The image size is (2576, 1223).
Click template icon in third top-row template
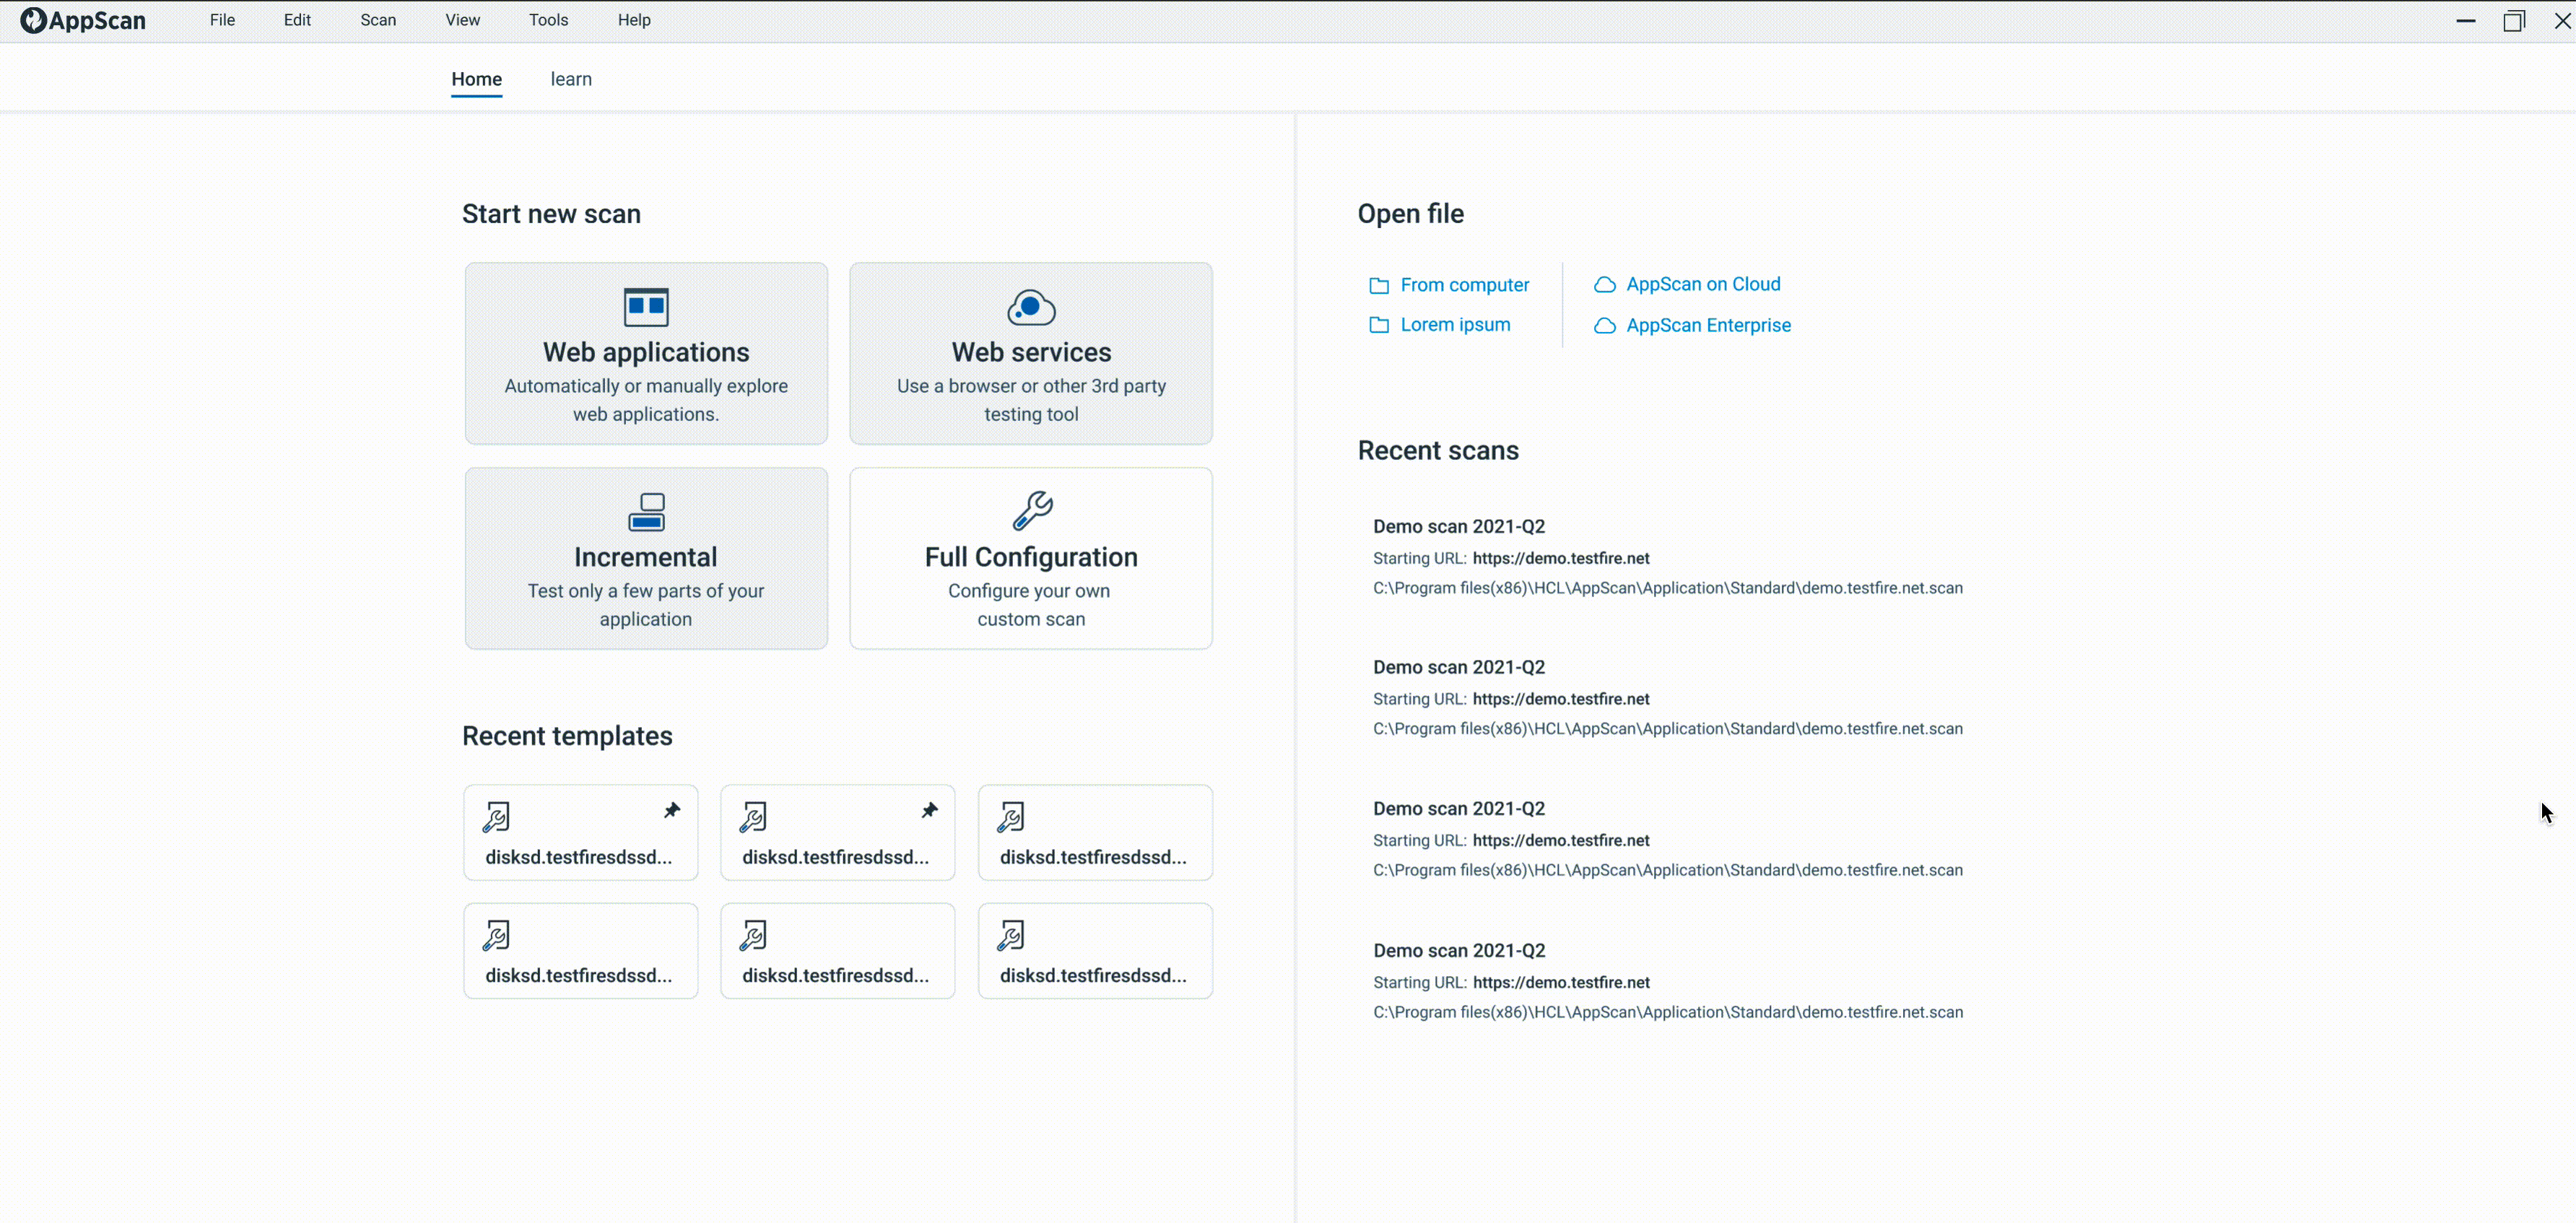(x=1011, y=817)
